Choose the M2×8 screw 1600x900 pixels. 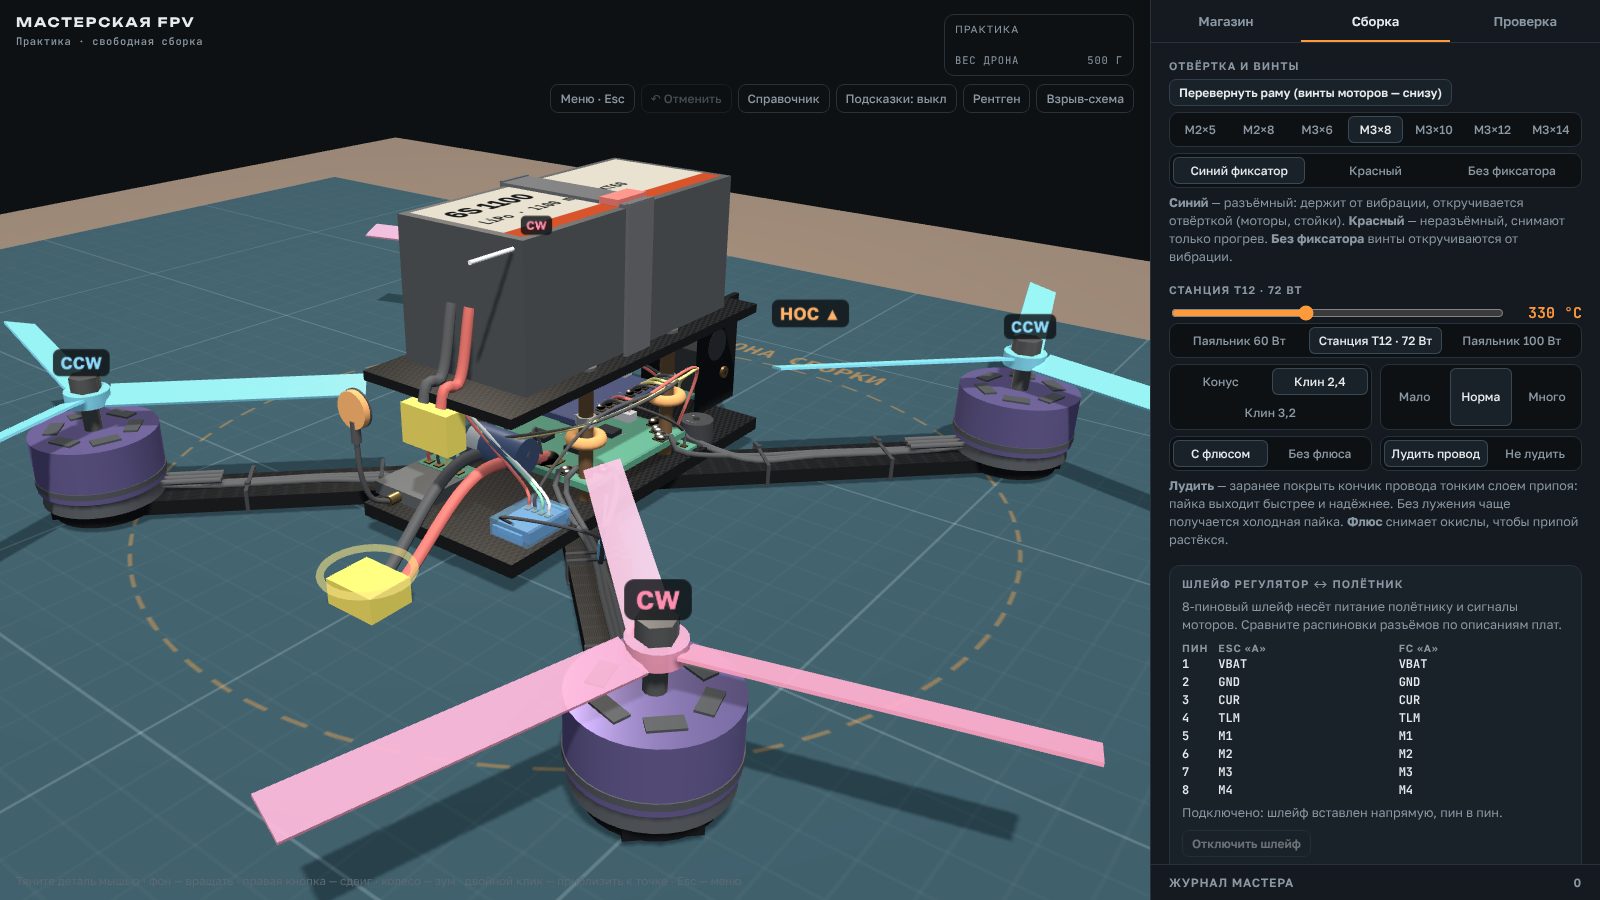[1258, 130]
